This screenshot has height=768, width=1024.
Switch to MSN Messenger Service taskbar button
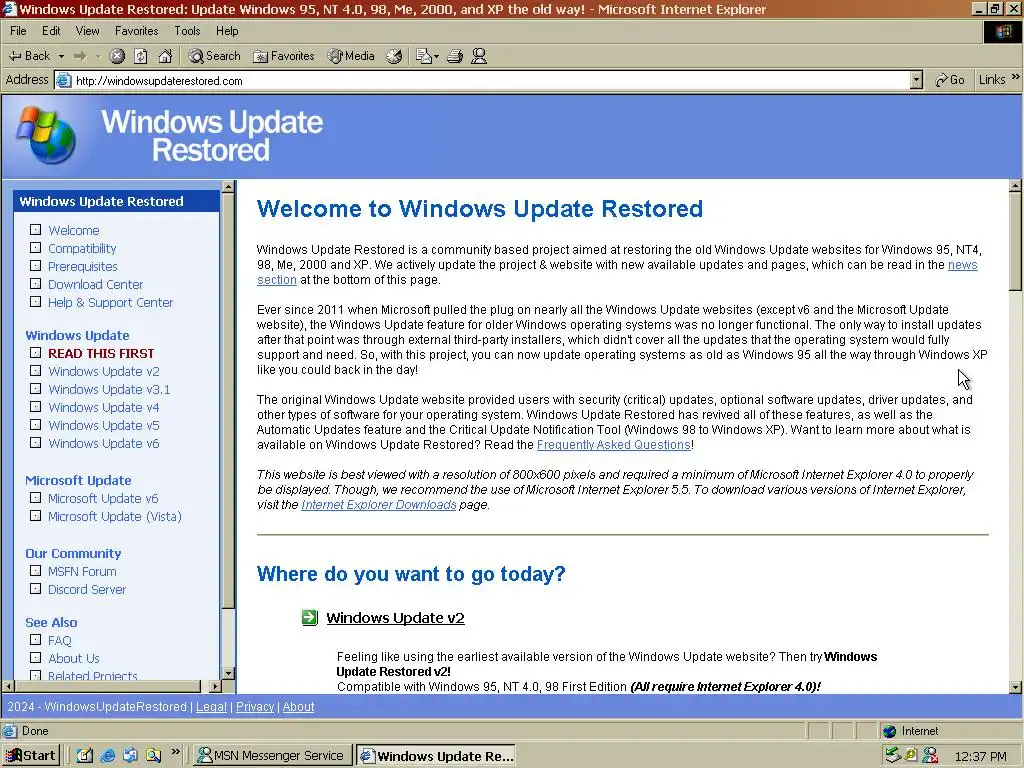[272, 756]
